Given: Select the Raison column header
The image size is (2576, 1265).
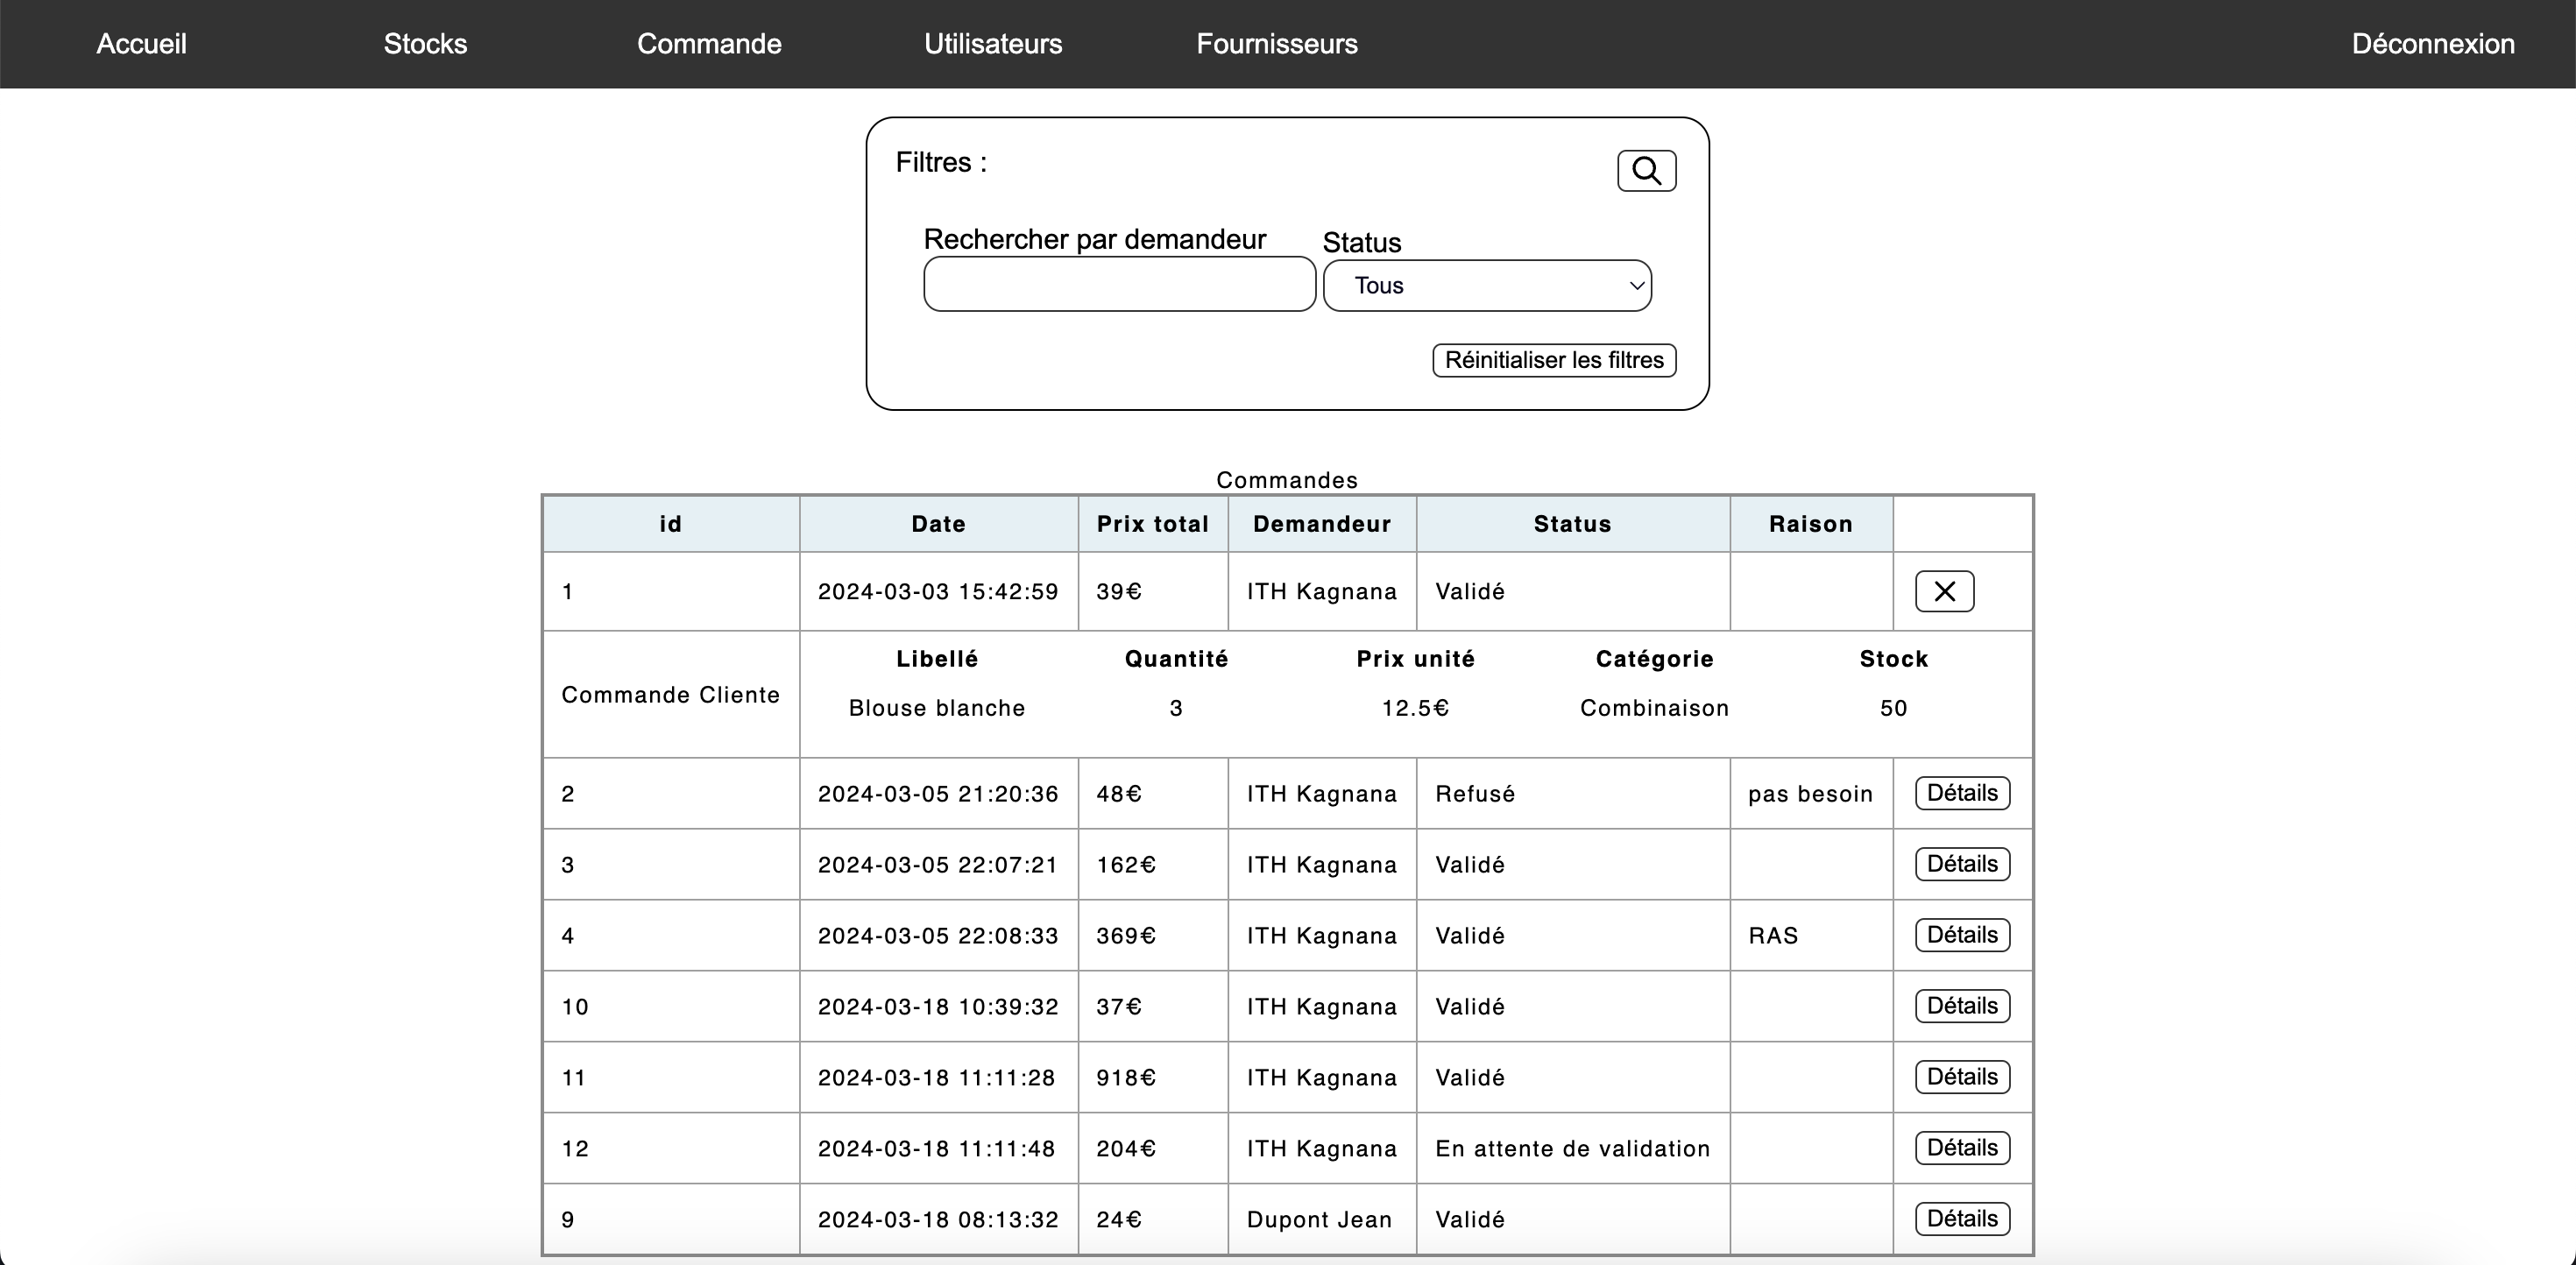Looking at the screenshot, I should (1810, 524).
